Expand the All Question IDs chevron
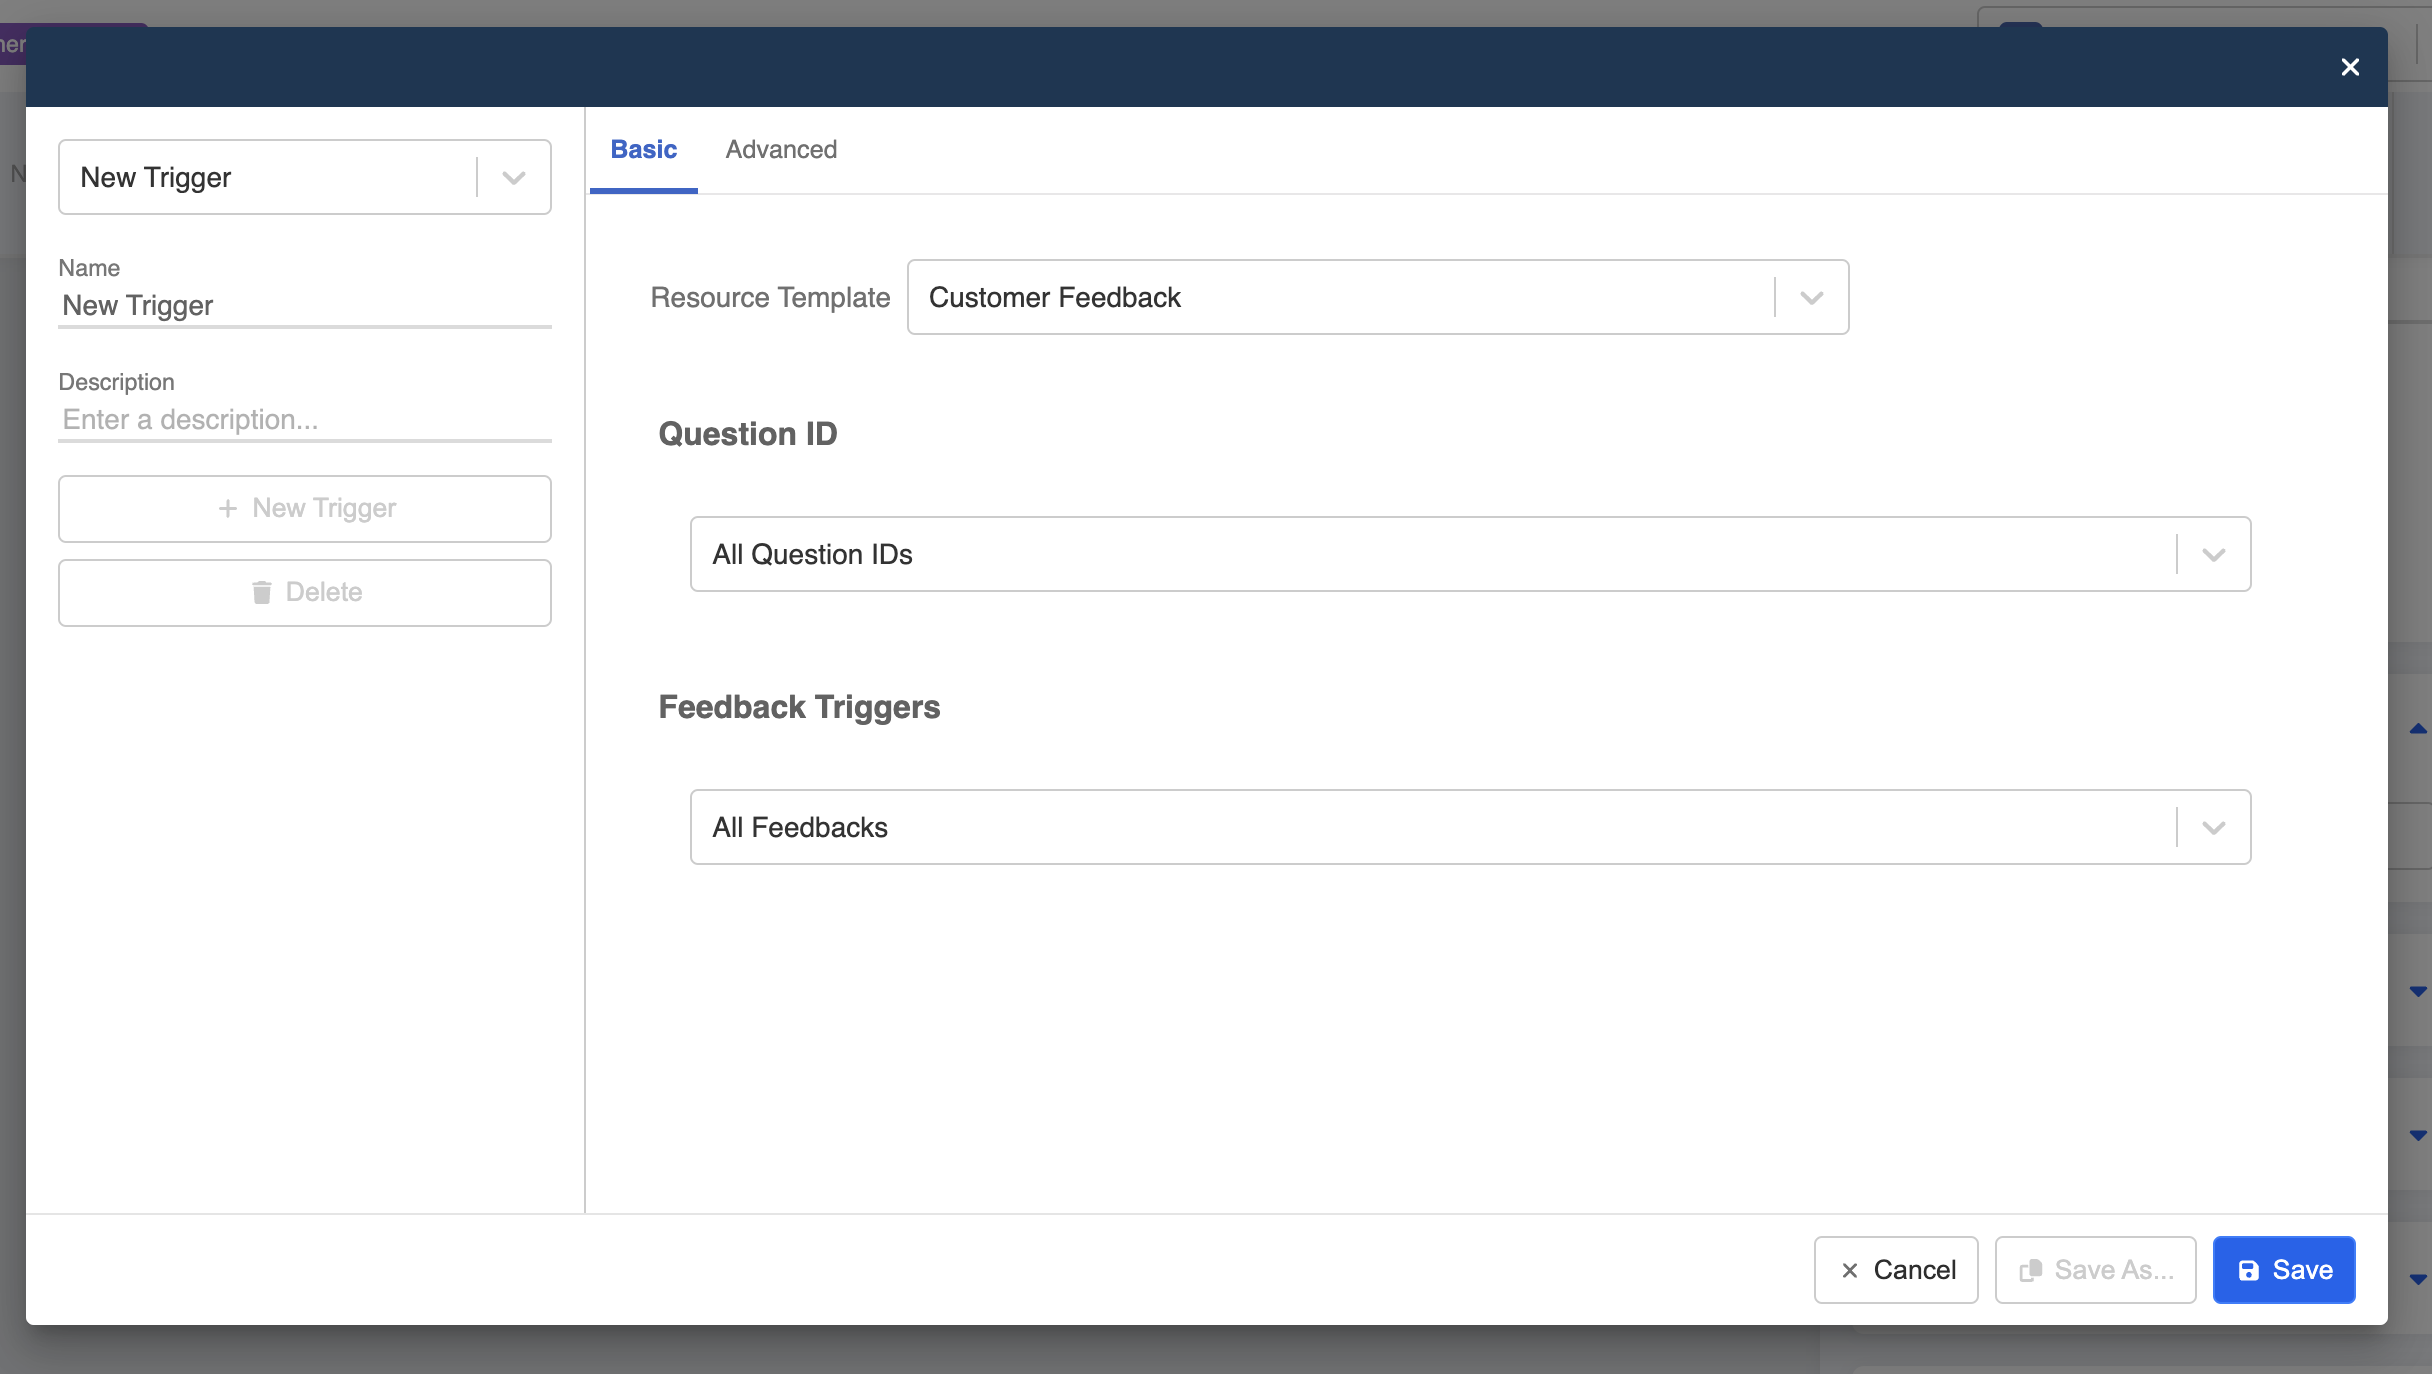The width and height of the screenshot is (2432, 1374). 2213,555
